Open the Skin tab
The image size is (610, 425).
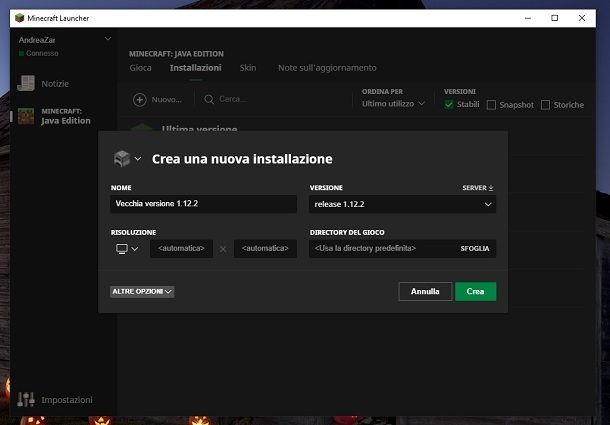click(248, 68)
